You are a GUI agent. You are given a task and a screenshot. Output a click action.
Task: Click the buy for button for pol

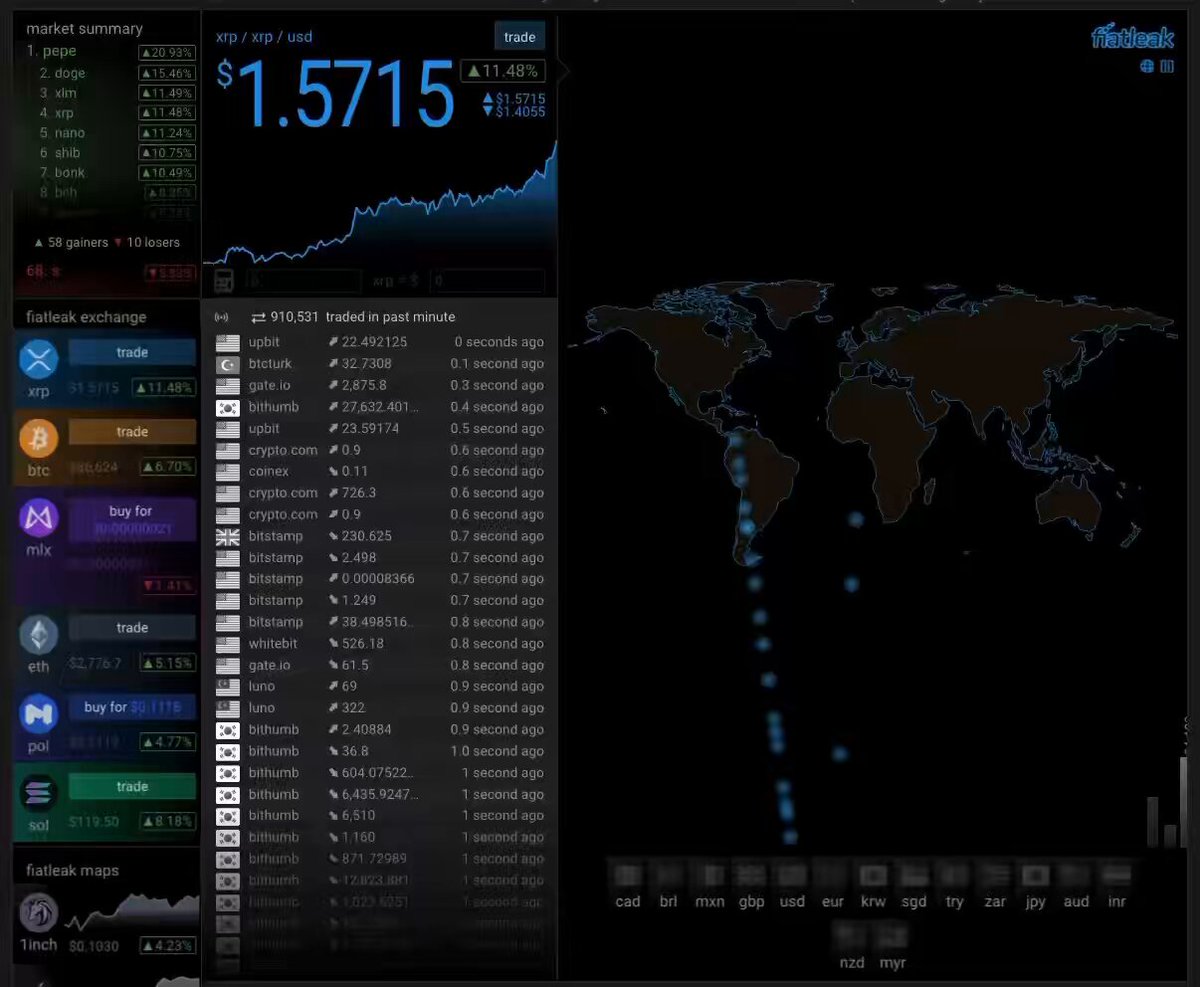pos(132,707)
